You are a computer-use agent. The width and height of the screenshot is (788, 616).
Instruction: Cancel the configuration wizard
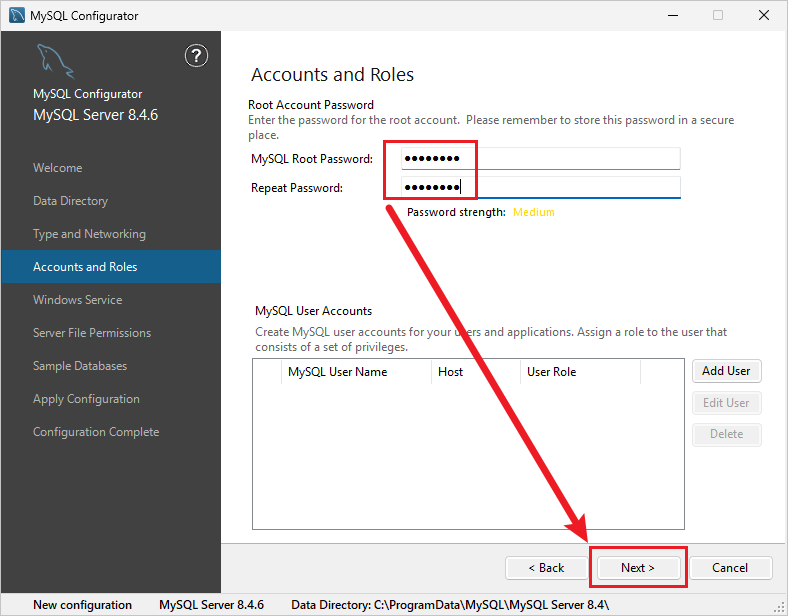tap(730, 568)
